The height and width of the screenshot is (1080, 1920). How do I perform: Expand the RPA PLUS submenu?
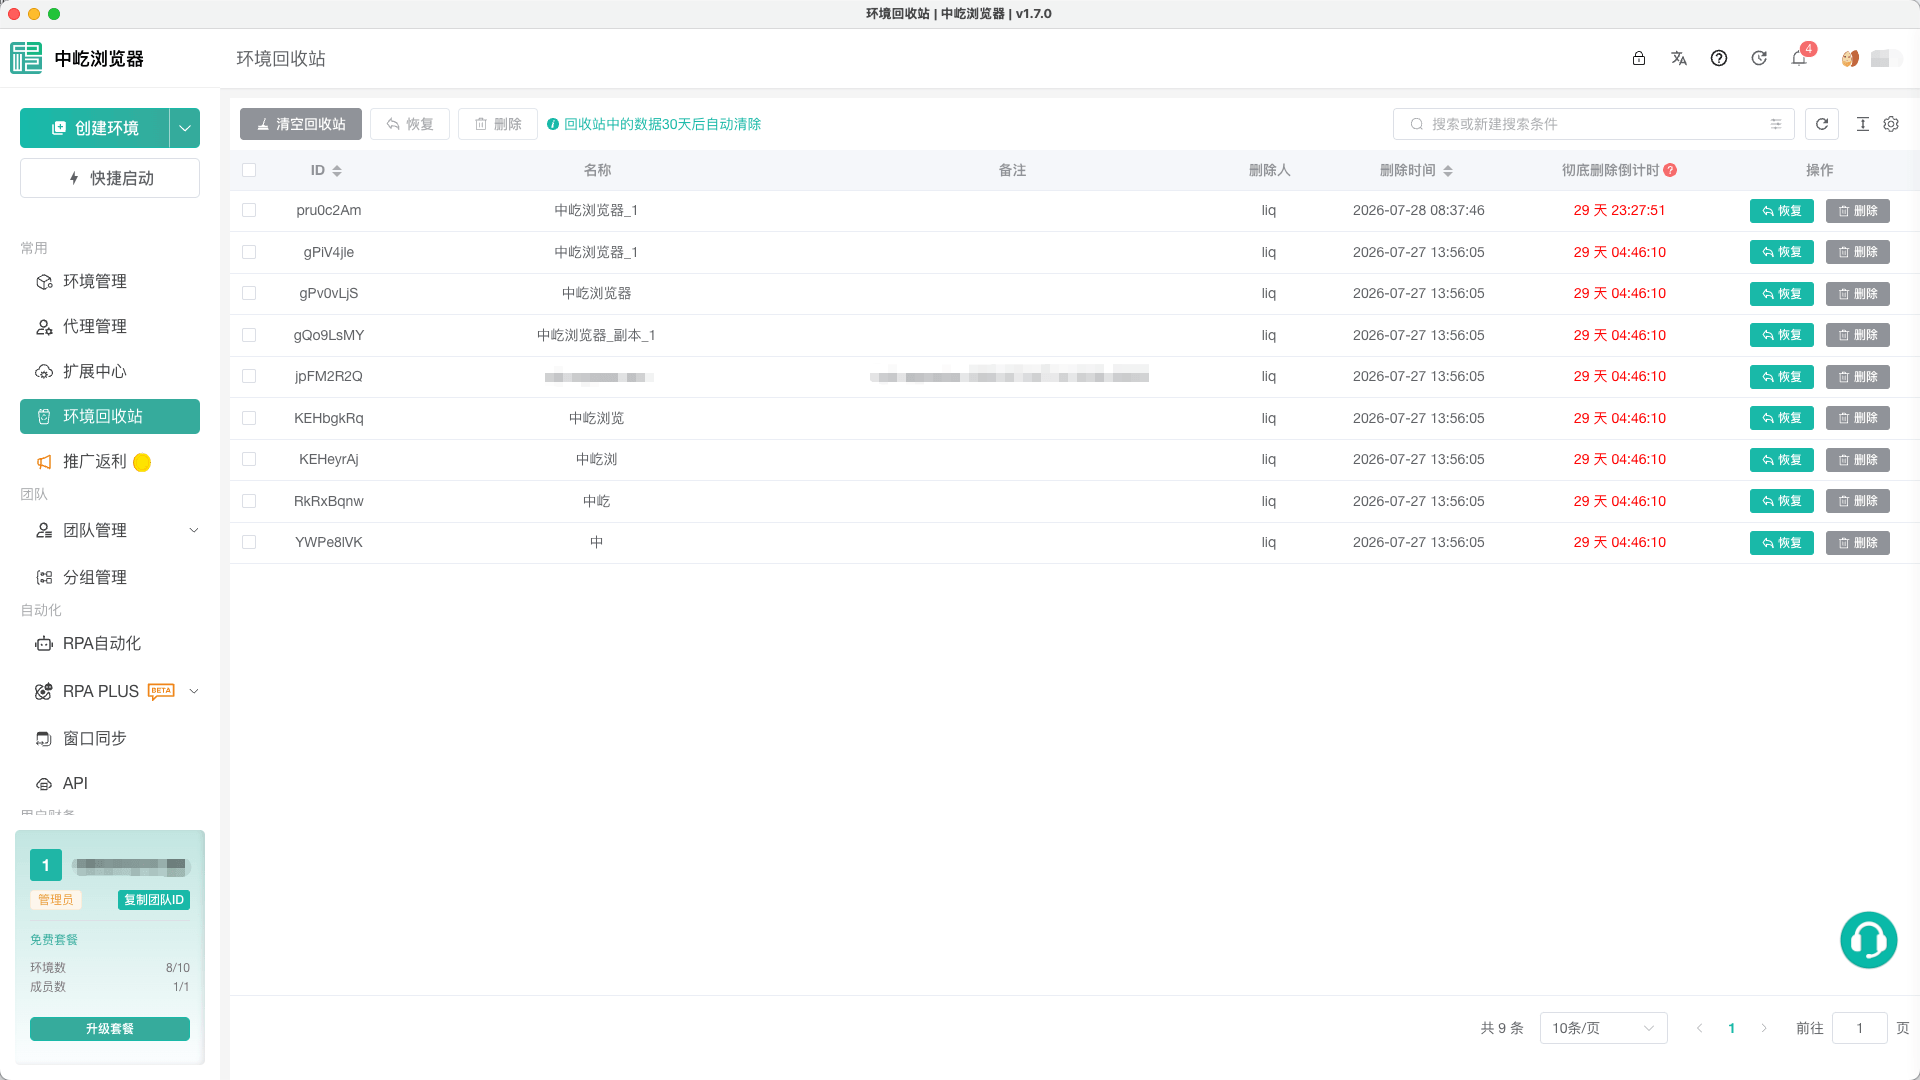coord(194,691)
